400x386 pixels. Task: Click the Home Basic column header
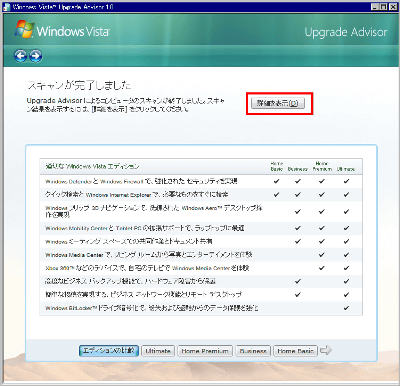277,166
